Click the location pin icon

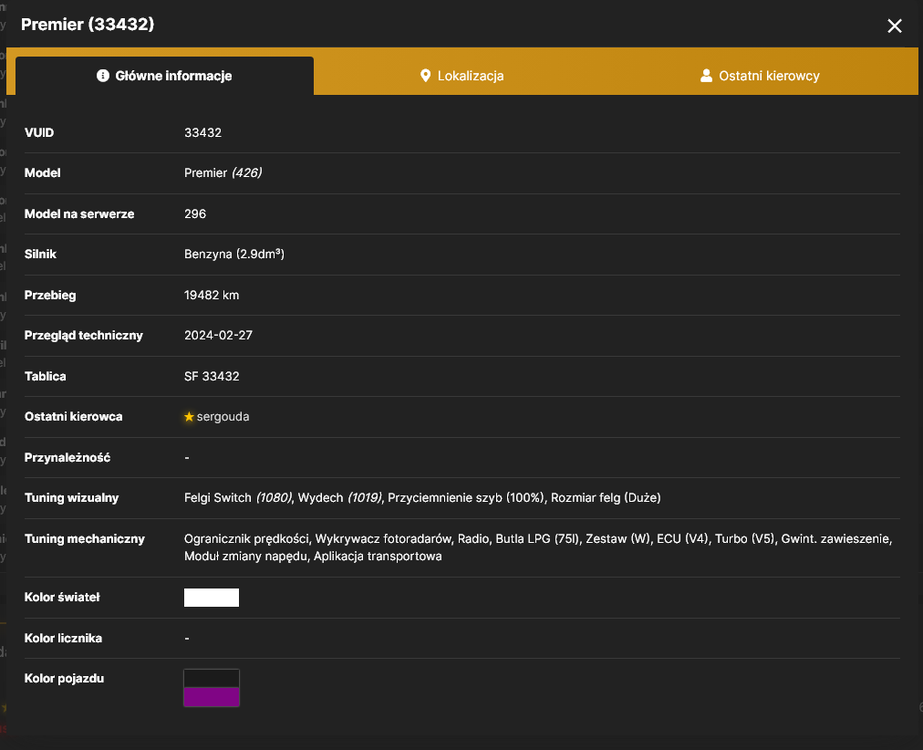tap(425, 75)
